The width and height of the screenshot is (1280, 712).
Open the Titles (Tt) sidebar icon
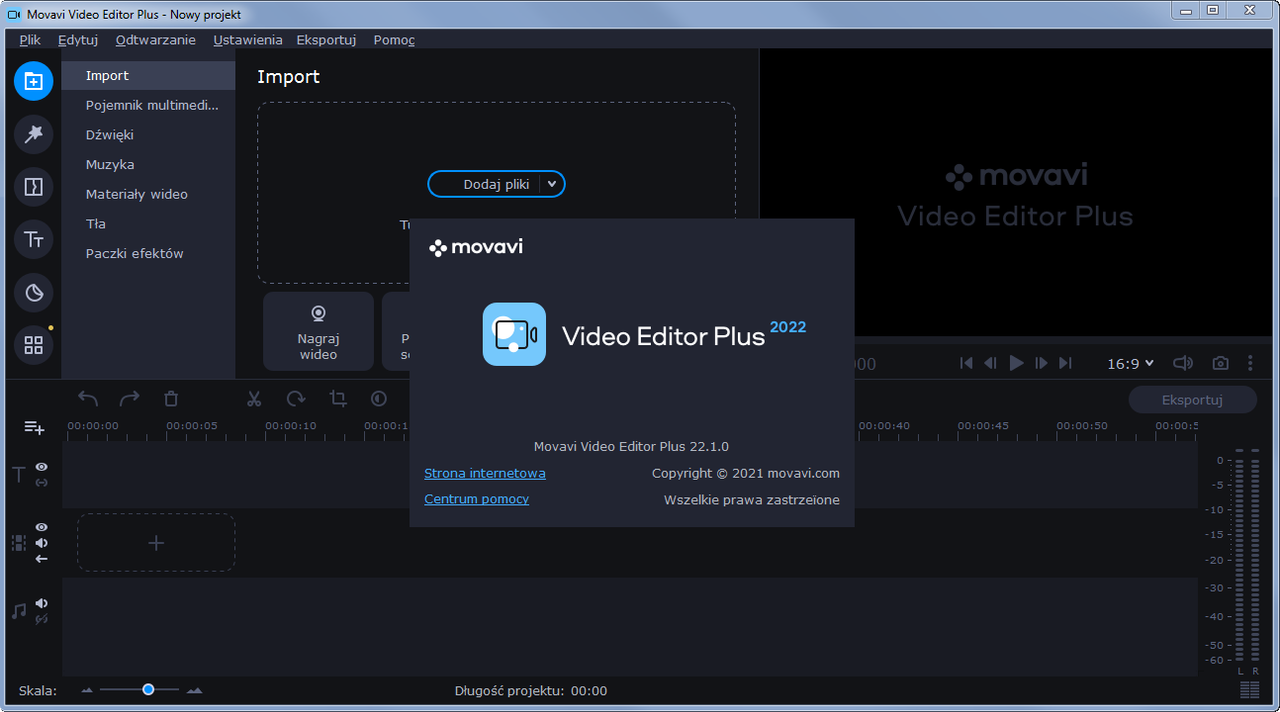pos(33,239)
